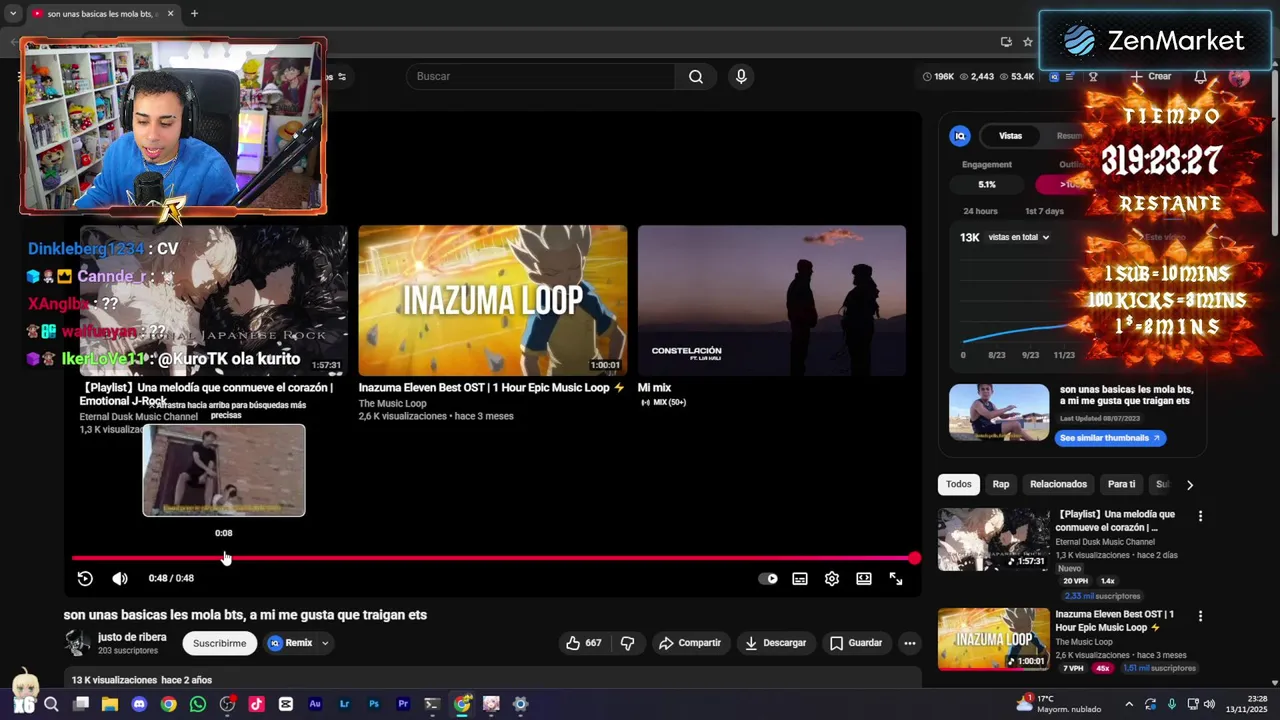Open 'Mi mix' Constelación thumbnail
The width and height of the screenshot is (1280, 720).
[772, 301]
